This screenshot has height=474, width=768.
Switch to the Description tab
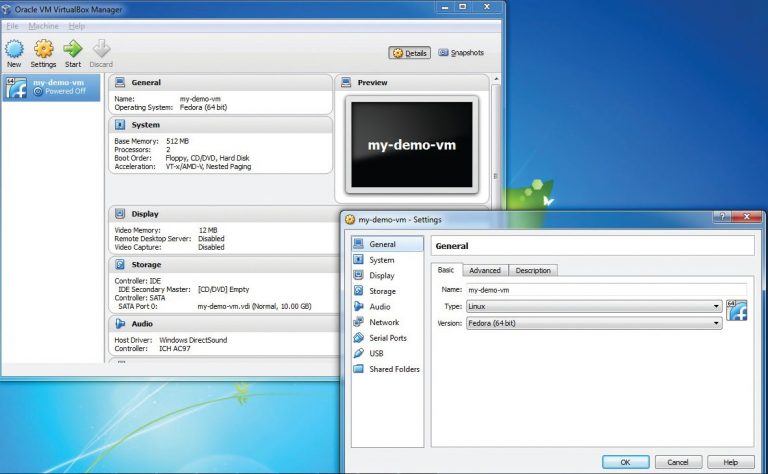point(533,270)
